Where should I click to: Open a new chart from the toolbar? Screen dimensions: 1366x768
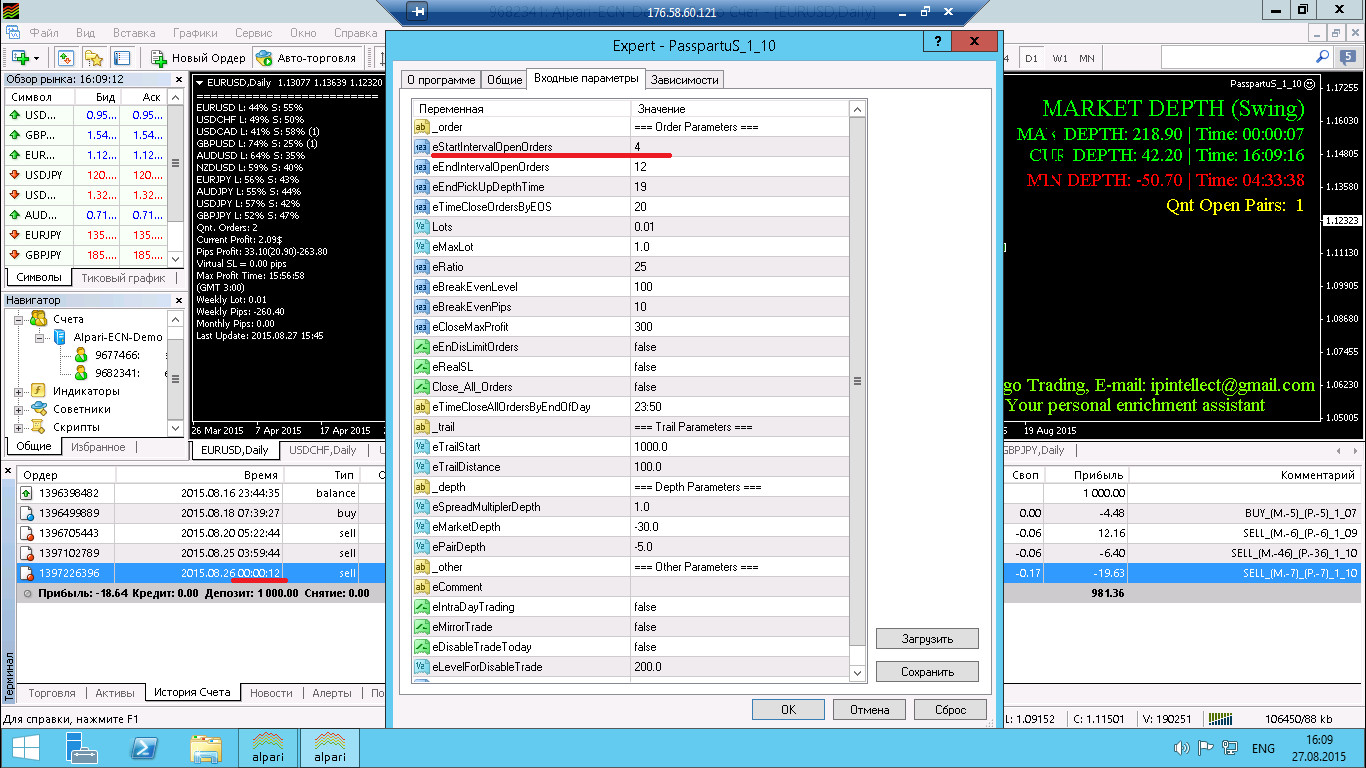(20, 58)
